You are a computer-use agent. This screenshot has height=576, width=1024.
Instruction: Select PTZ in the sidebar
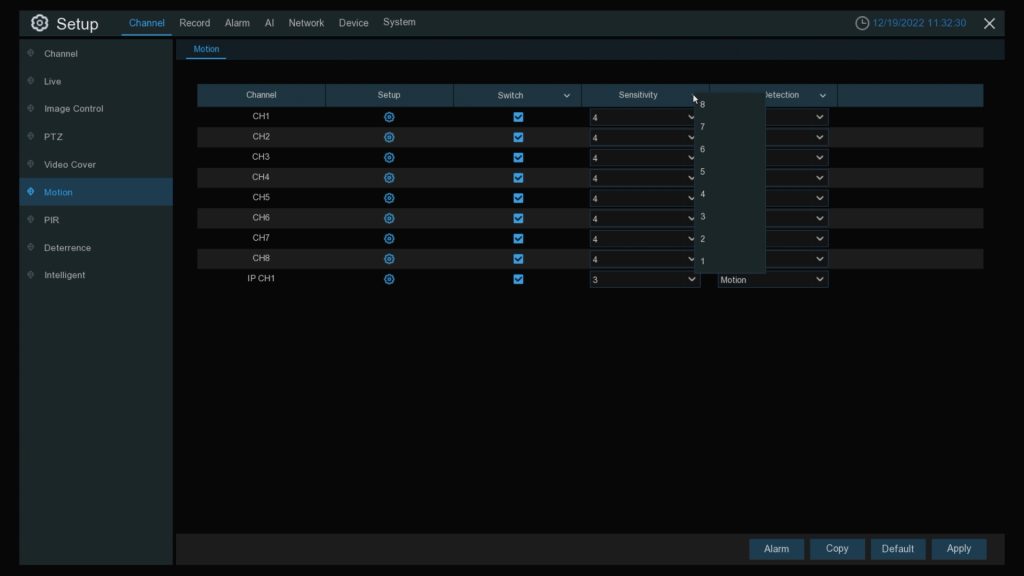(53, 137)
